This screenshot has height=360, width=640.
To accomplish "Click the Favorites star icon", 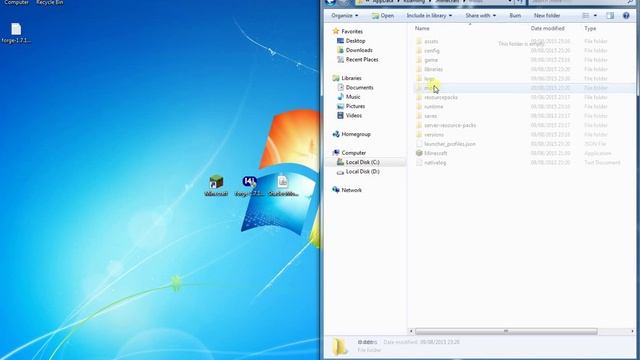I will click(336, 31).
